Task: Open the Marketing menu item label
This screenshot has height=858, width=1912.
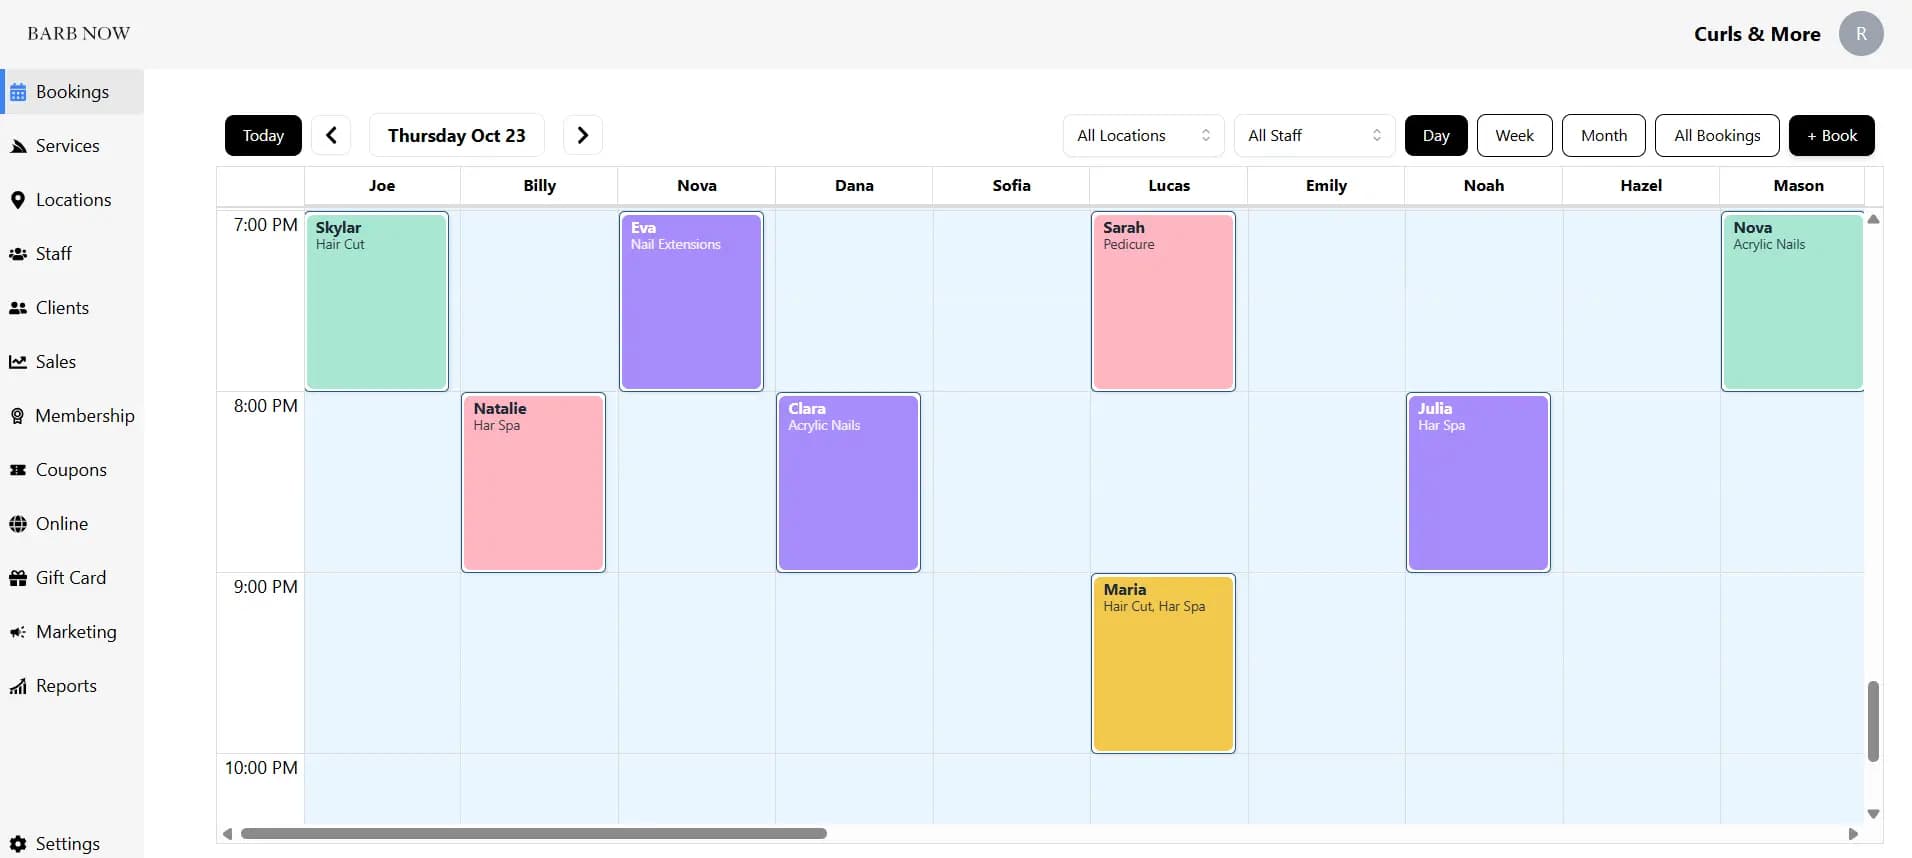Action: tap(76, 632)
